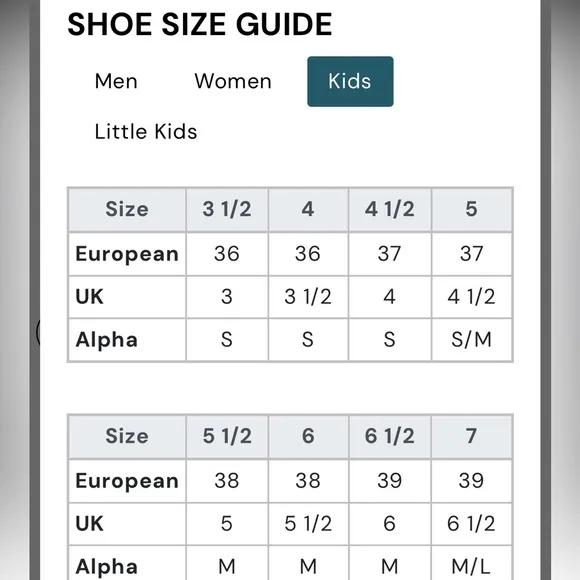Select the UK 6 1/2 value cell
The width and height of the screenshot is (580, 580).
point(472,523)
